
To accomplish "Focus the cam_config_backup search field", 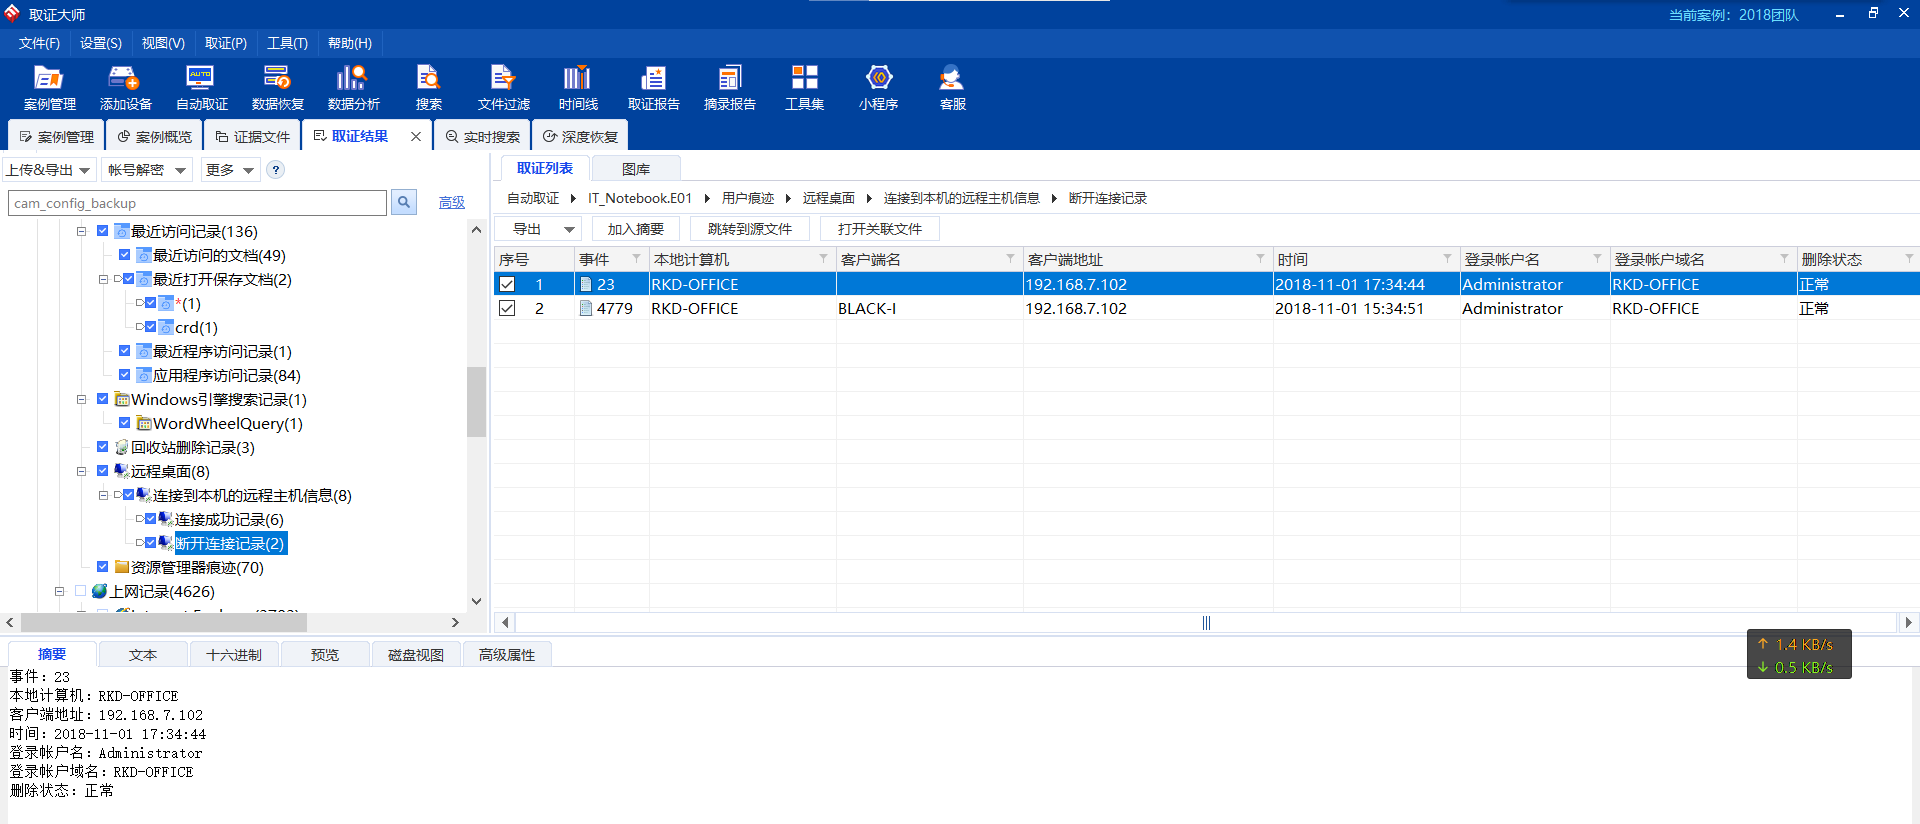I will 197,203.
